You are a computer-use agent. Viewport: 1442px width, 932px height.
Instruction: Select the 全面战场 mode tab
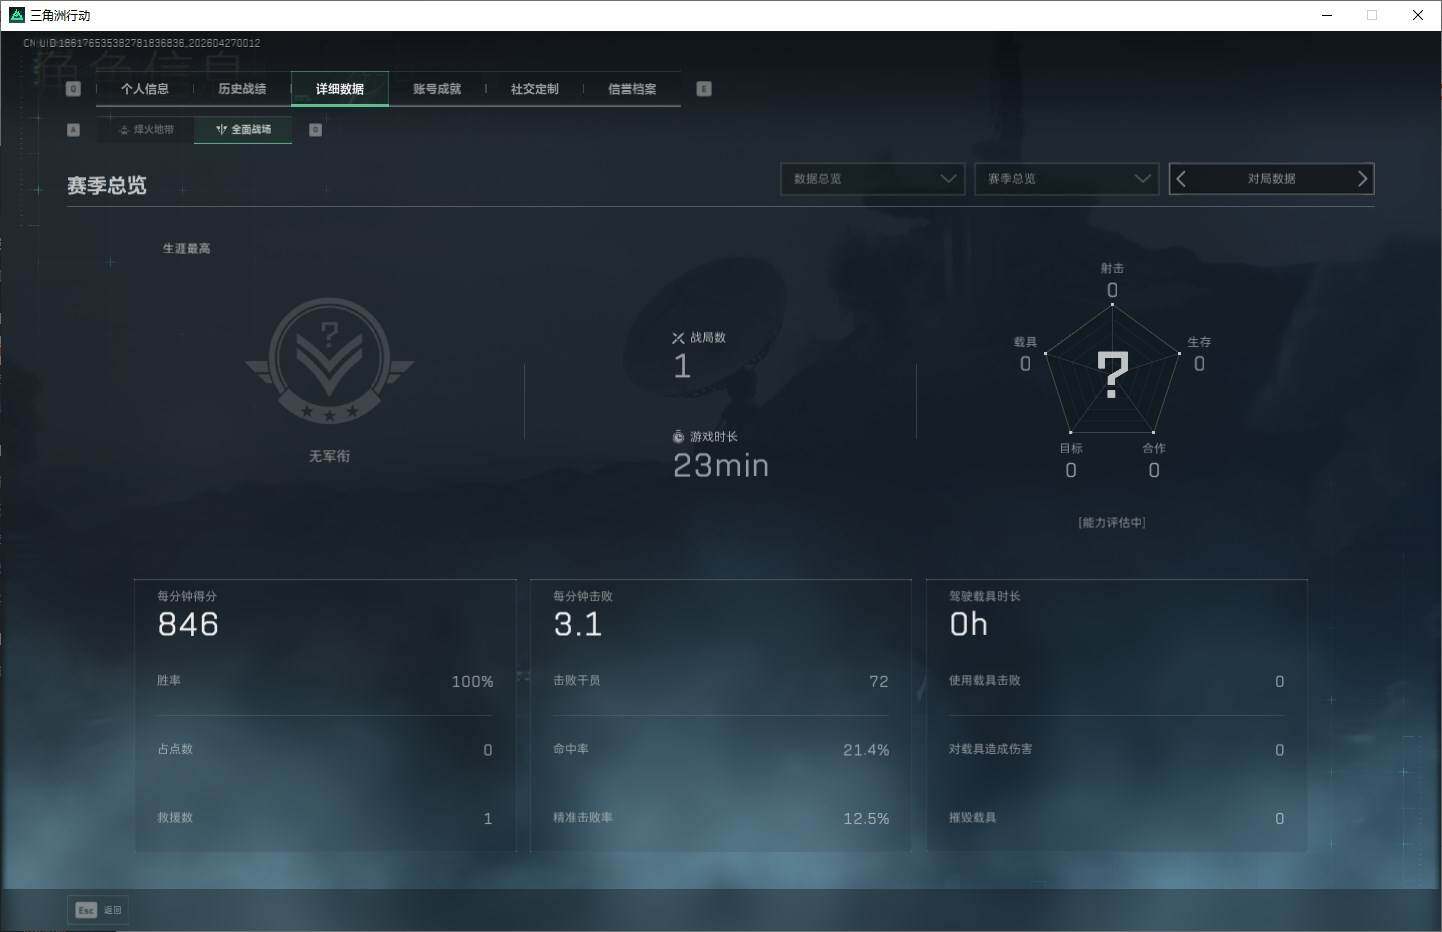243,130
